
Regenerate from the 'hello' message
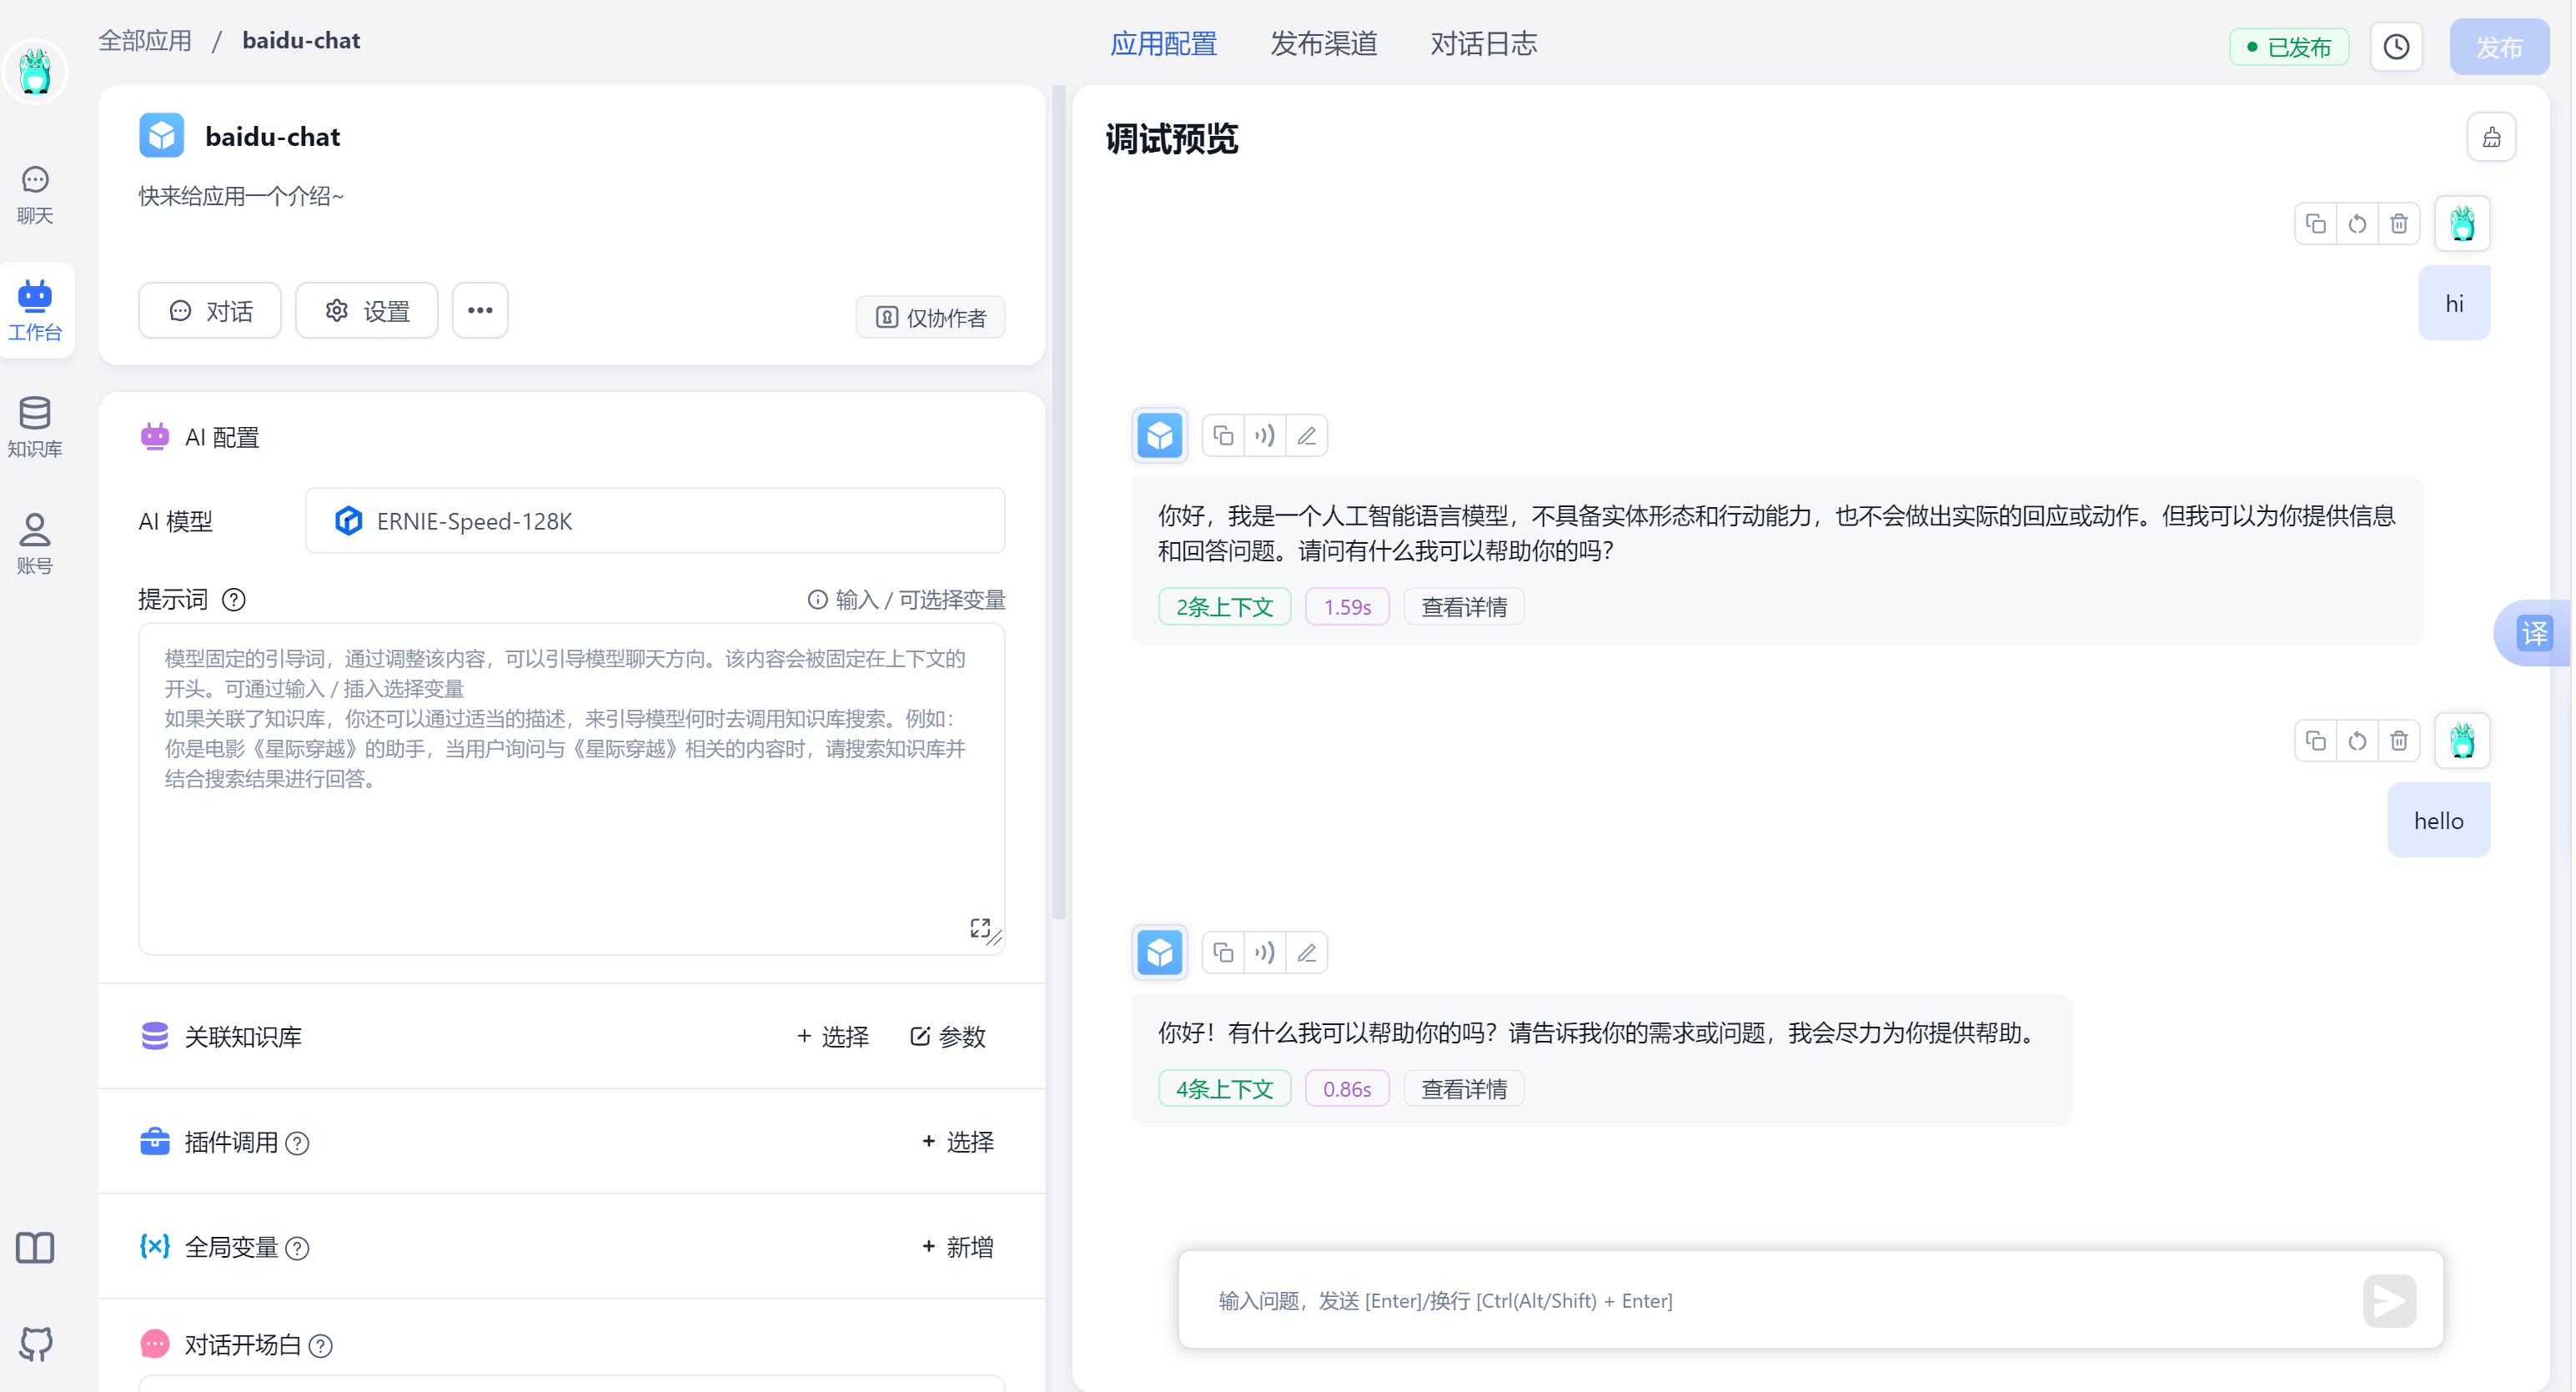tap(2357, 740)
